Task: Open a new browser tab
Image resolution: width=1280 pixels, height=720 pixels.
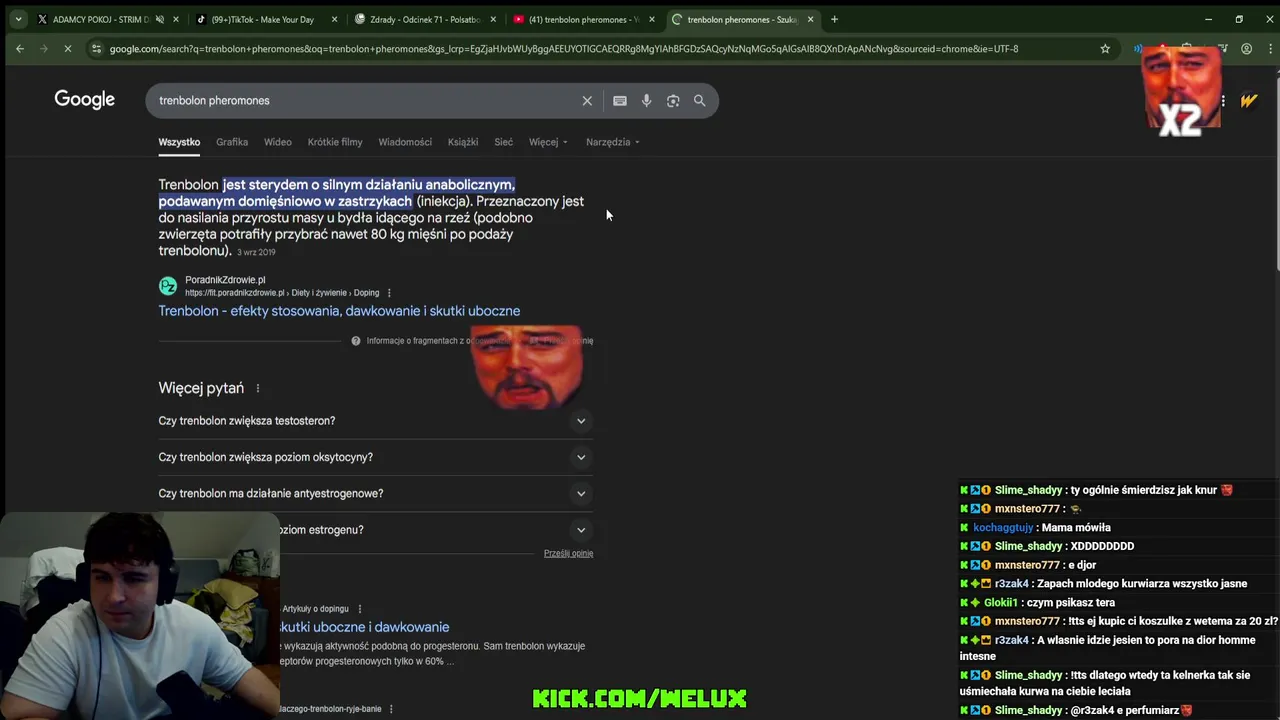Action: pos(834,19)
